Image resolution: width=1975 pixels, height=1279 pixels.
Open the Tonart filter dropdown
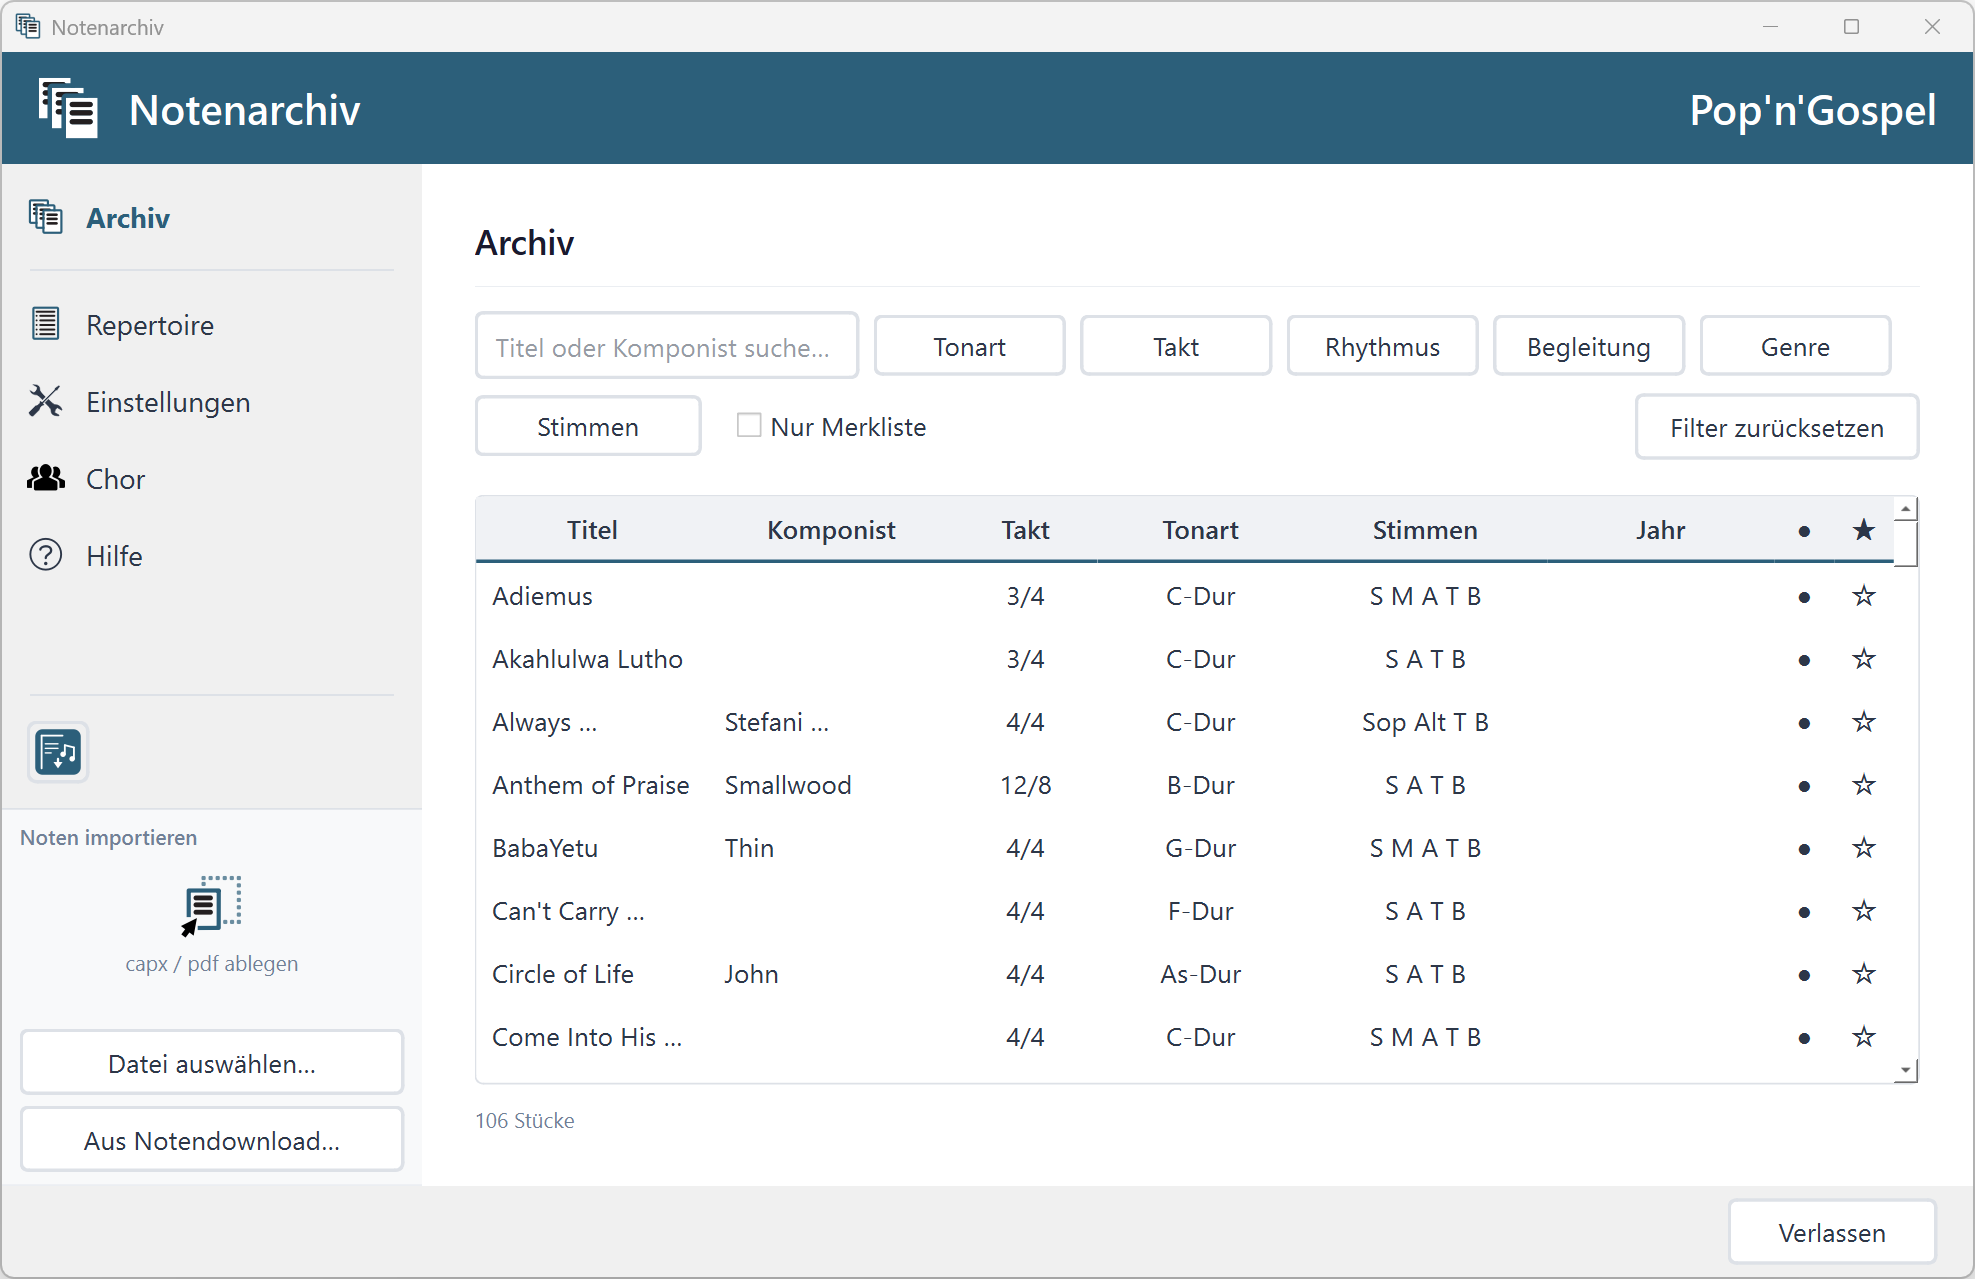969,346
